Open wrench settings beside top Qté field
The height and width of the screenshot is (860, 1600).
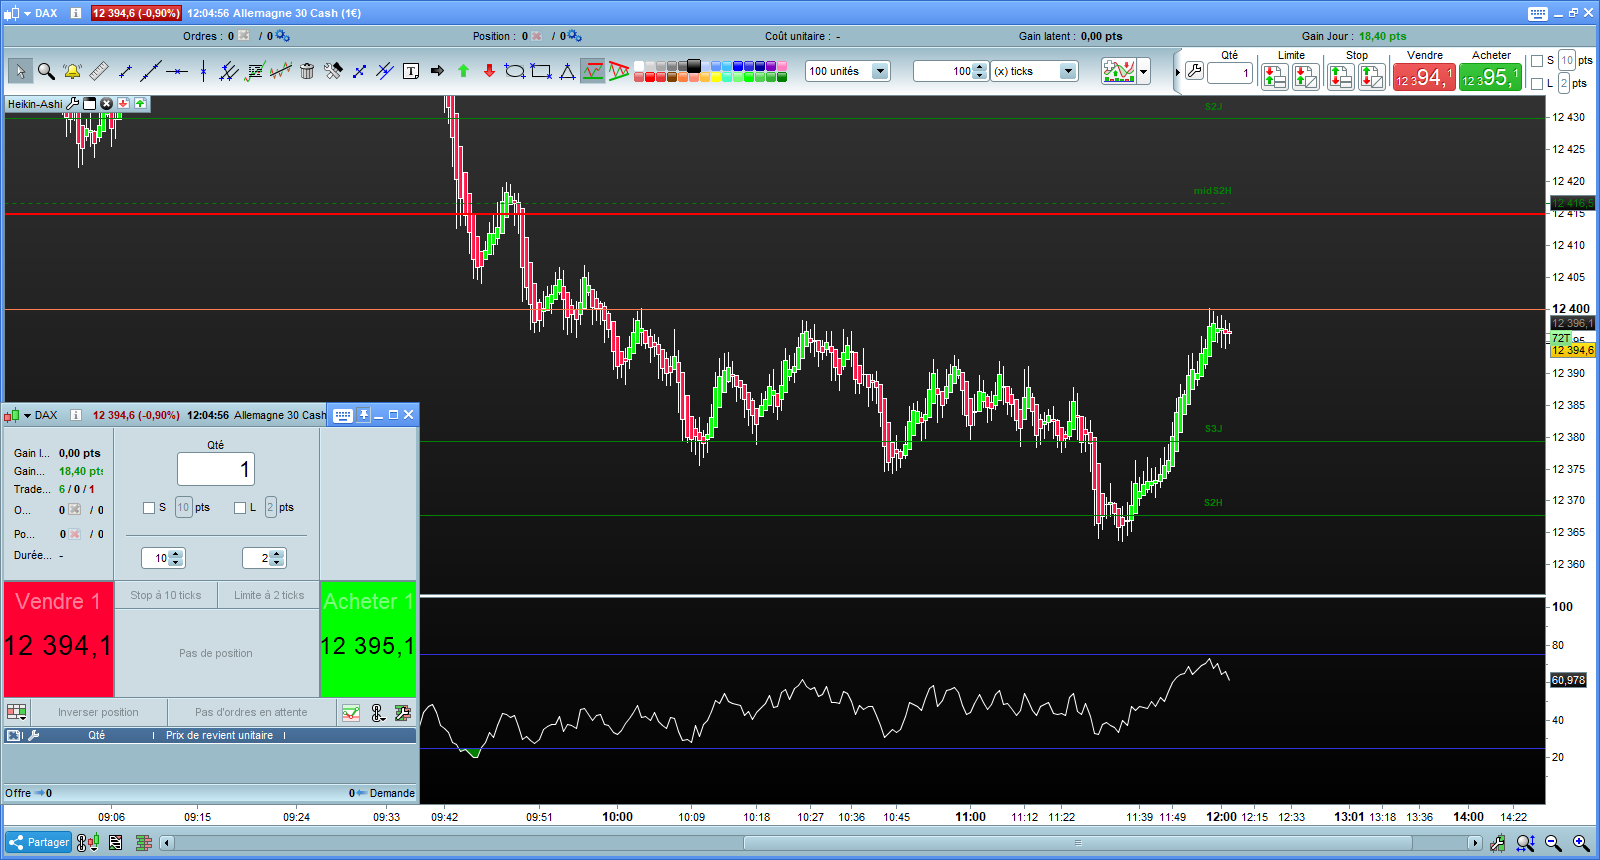pyautogui.click(x=1194, y=71)
